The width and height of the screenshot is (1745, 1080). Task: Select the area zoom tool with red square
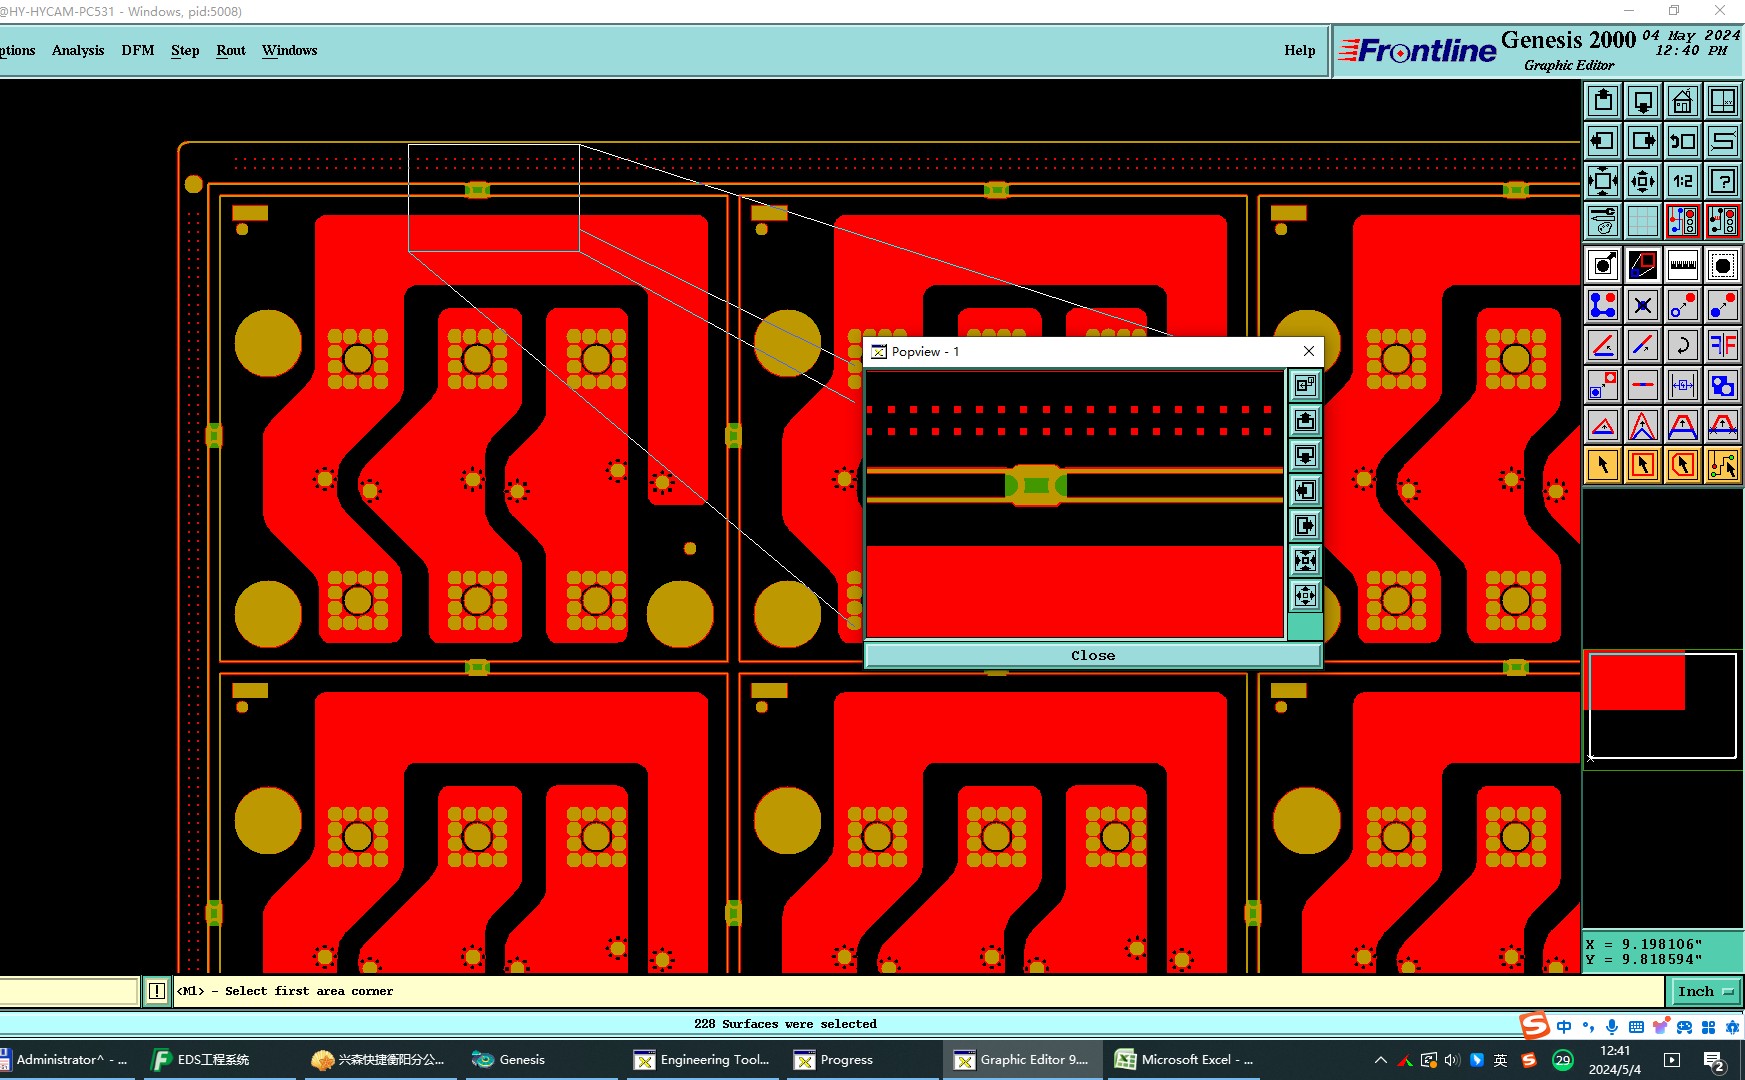(1643, 265)
